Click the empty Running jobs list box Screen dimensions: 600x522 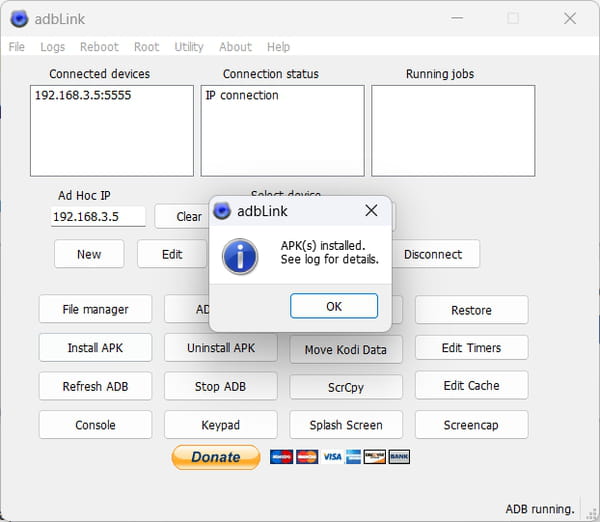pyautogui.click(x=453, y=130)
